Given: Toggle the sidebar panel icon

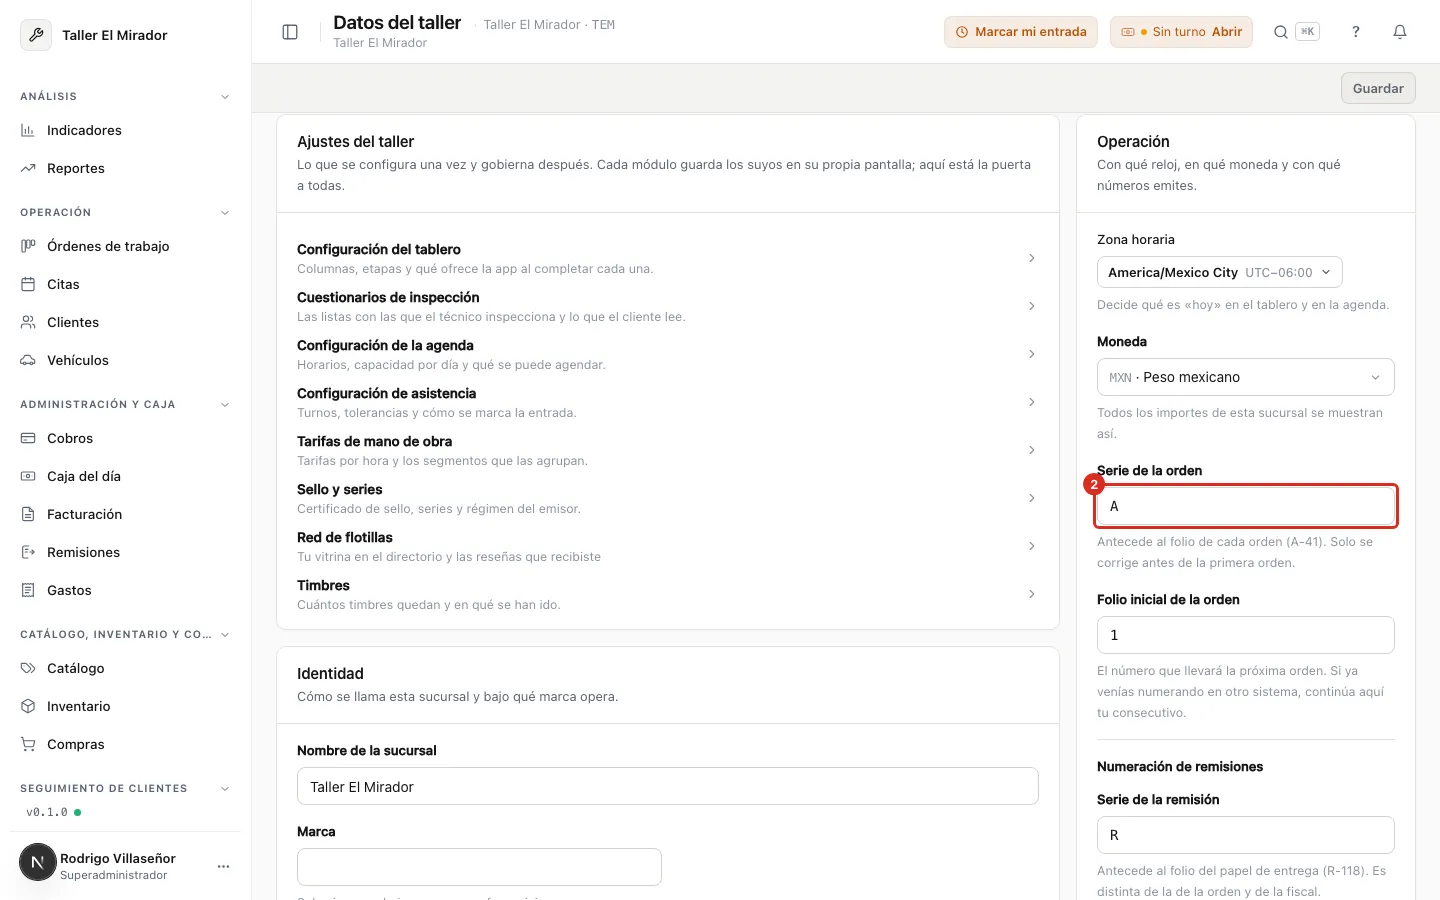Looking at the screenshot, I should [x=290, y=32].
